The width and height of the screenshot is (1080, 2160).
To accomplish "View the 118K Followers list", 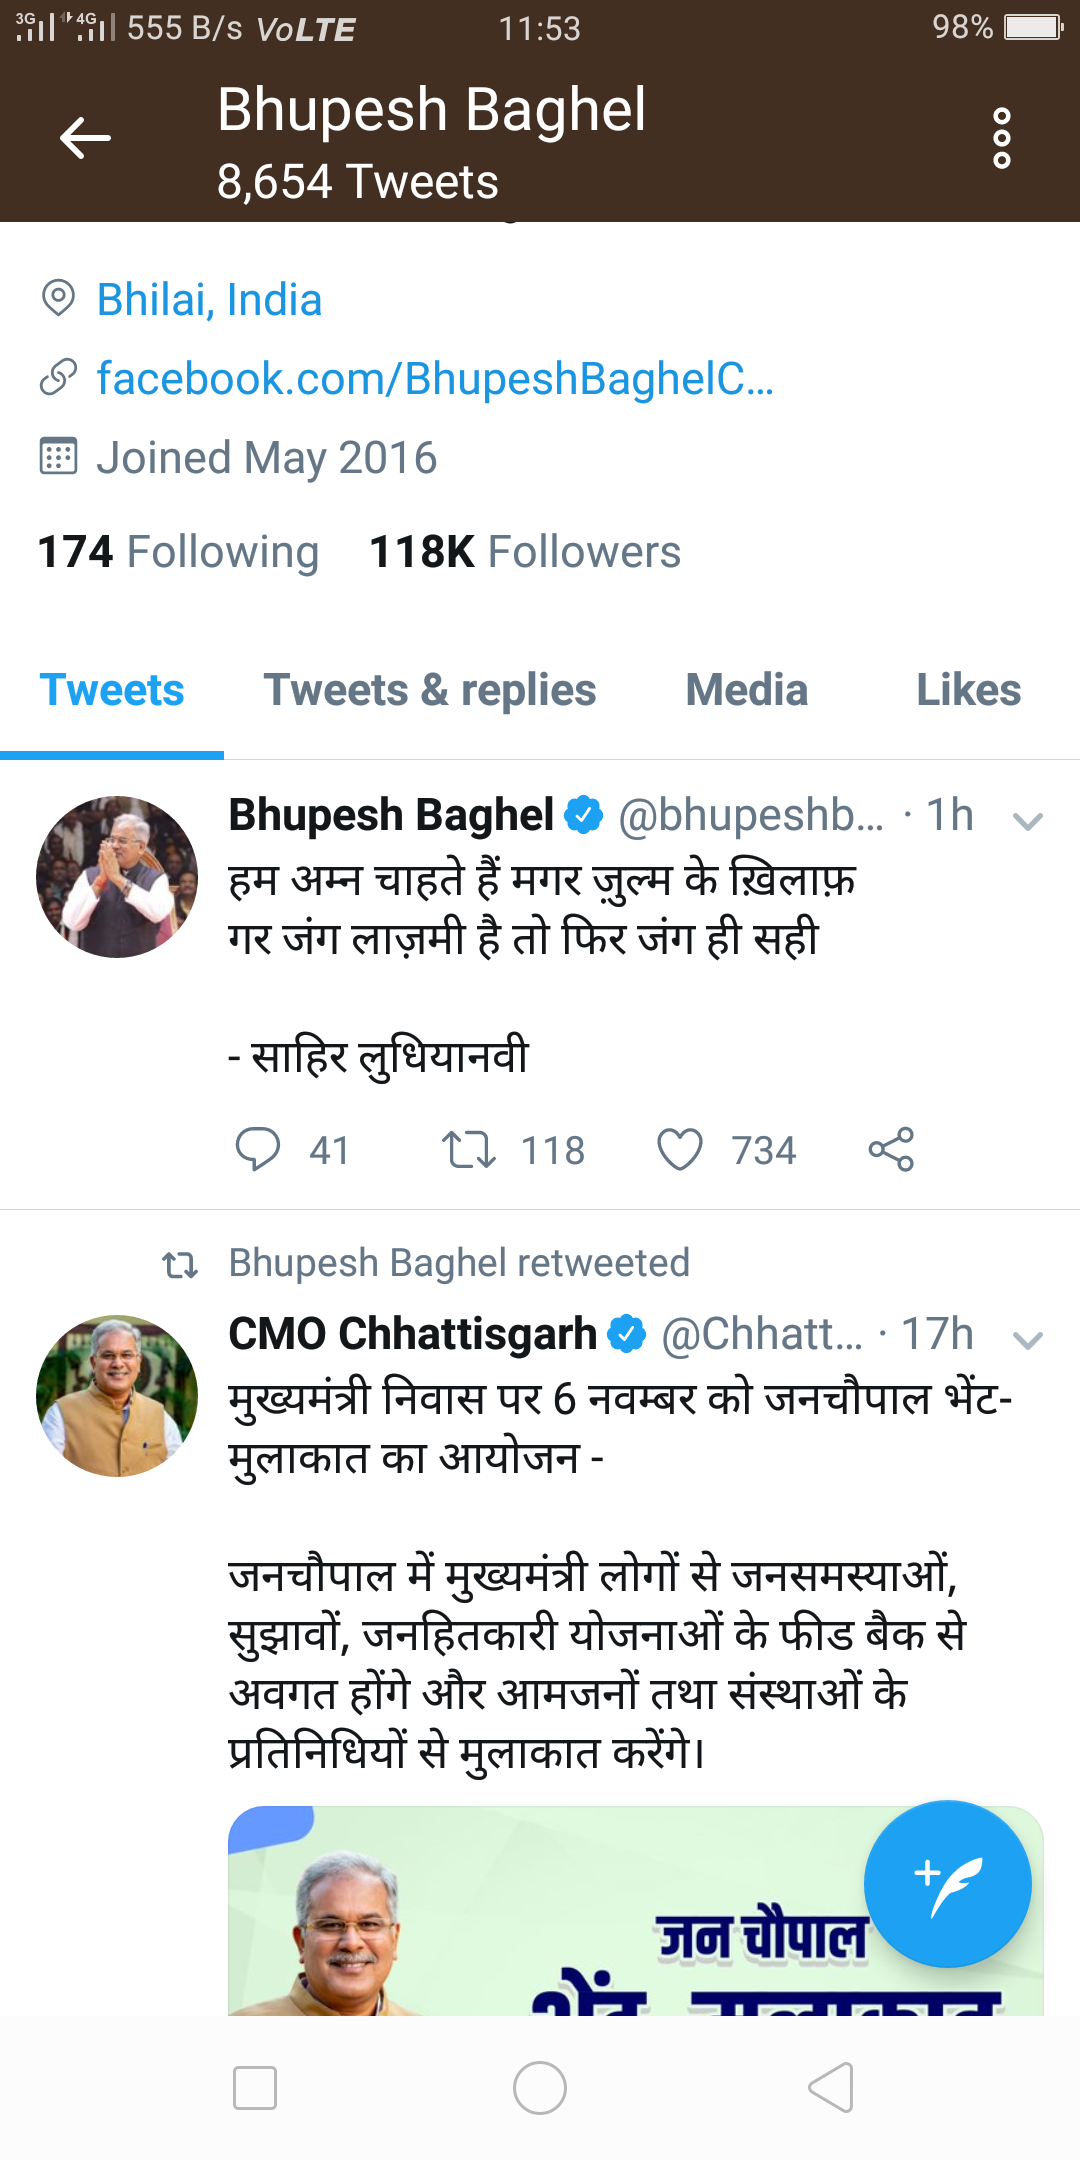I will point(525,552).
